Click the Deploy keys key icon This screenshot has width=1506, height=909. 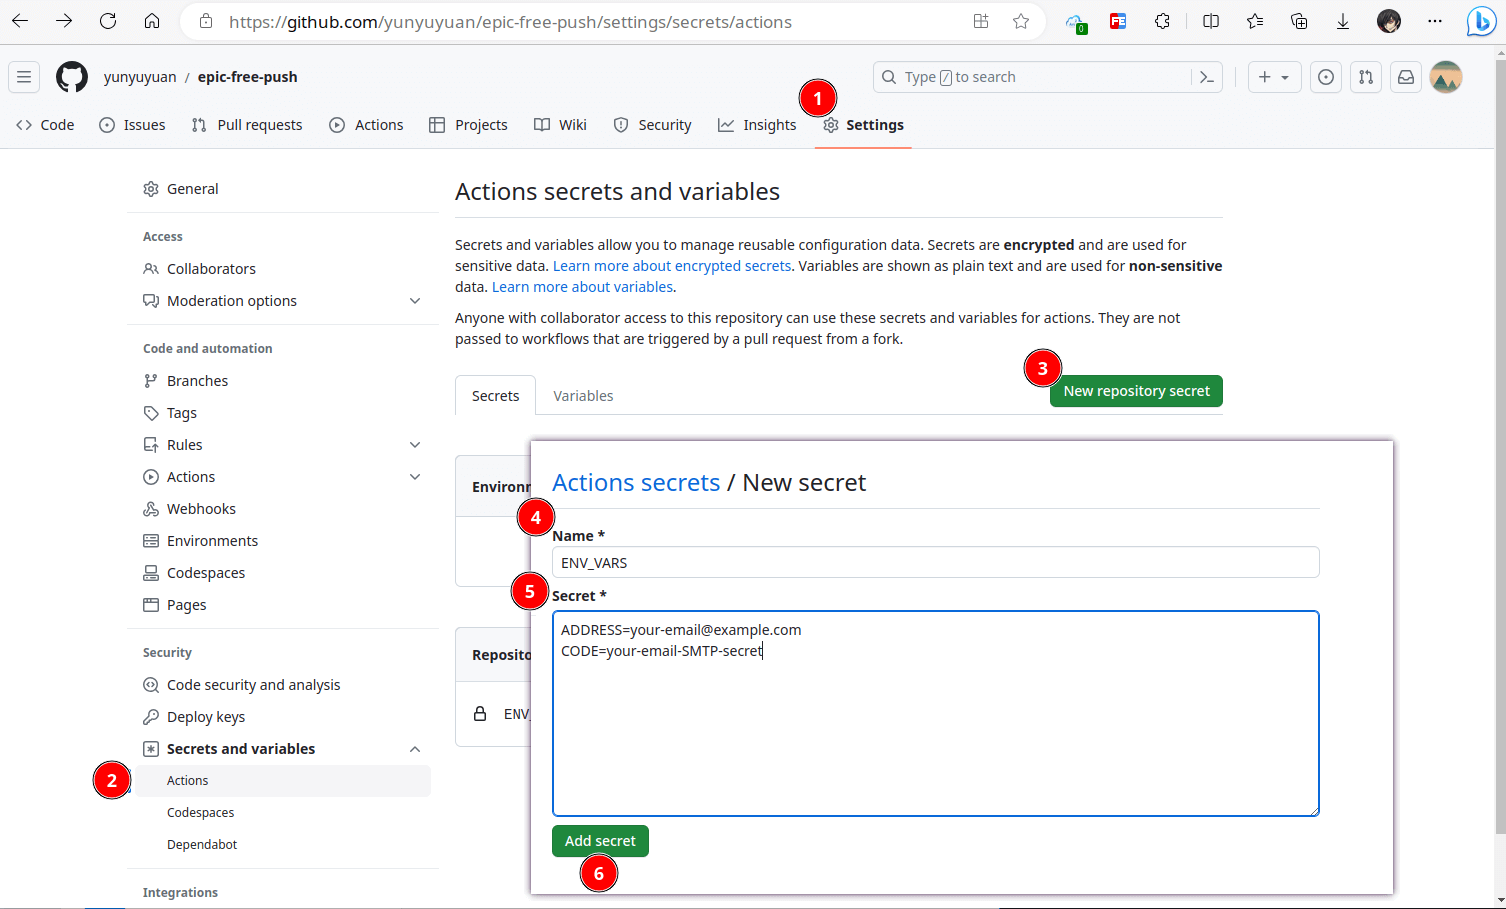150,716
